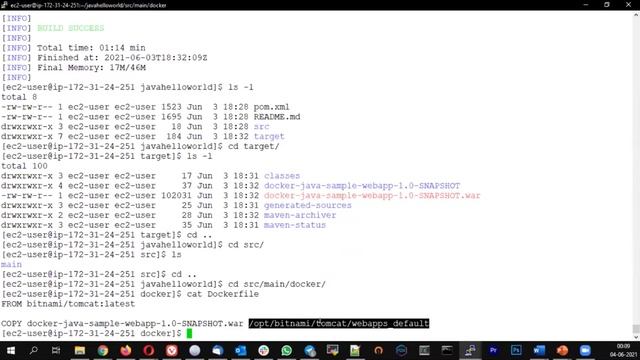Open taskbar Search magnifier

pyautogui.click(x=34, y=350)
